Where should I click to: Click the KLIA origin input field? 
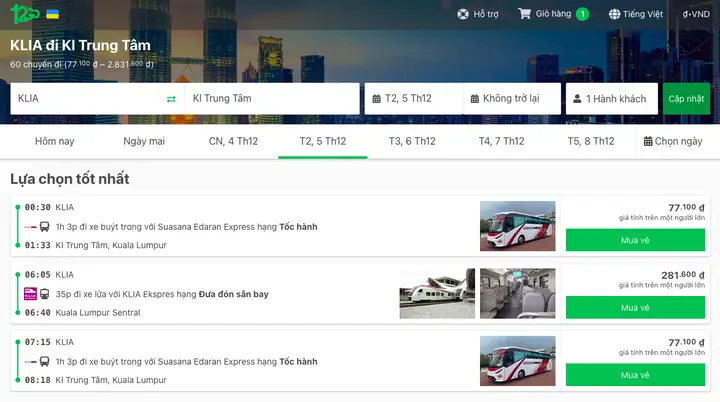pyautogui.click(x=97, y=99)
